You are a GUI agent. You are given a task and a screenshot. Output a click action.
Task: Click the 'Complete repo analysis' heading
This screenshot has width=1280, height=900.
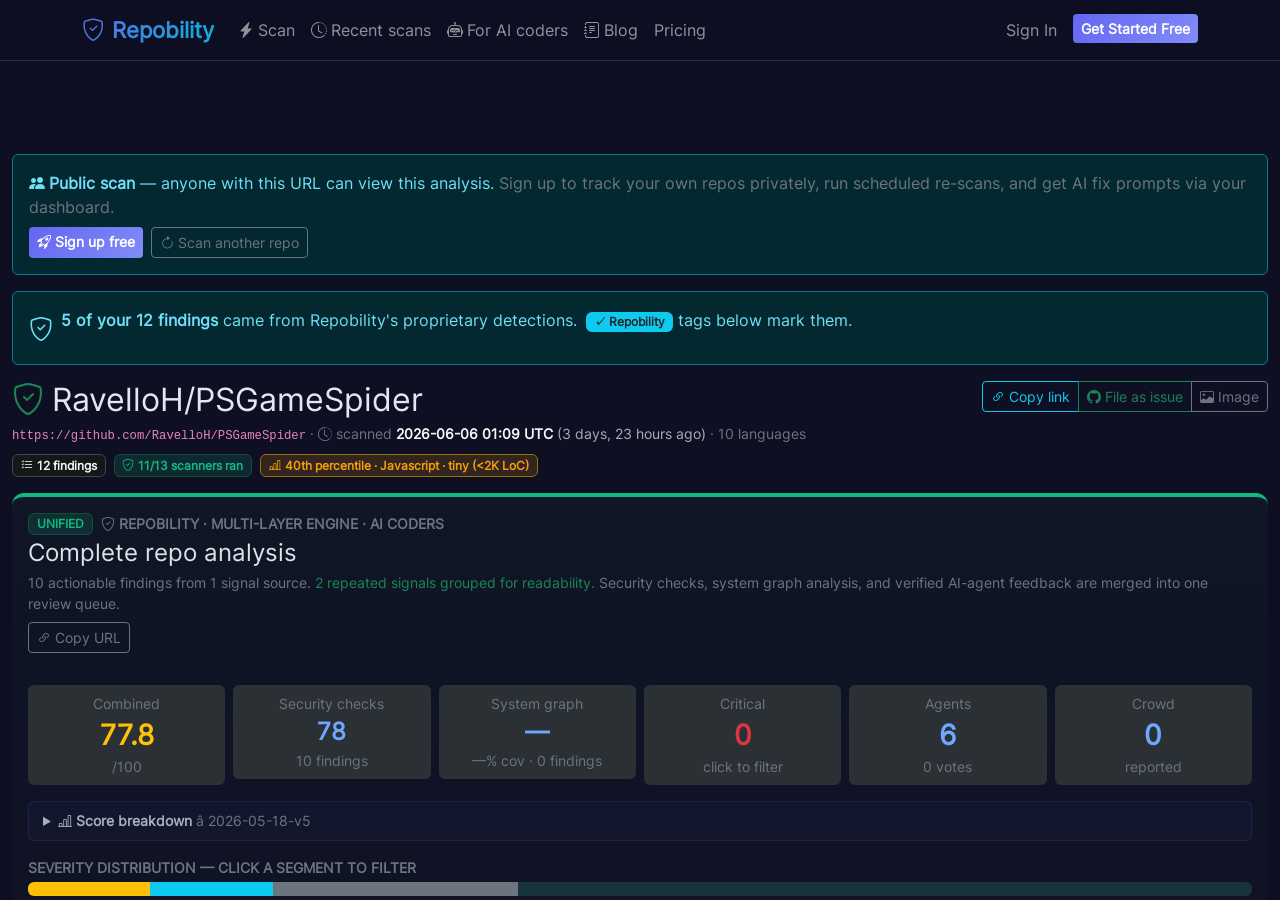click(162, 552)
